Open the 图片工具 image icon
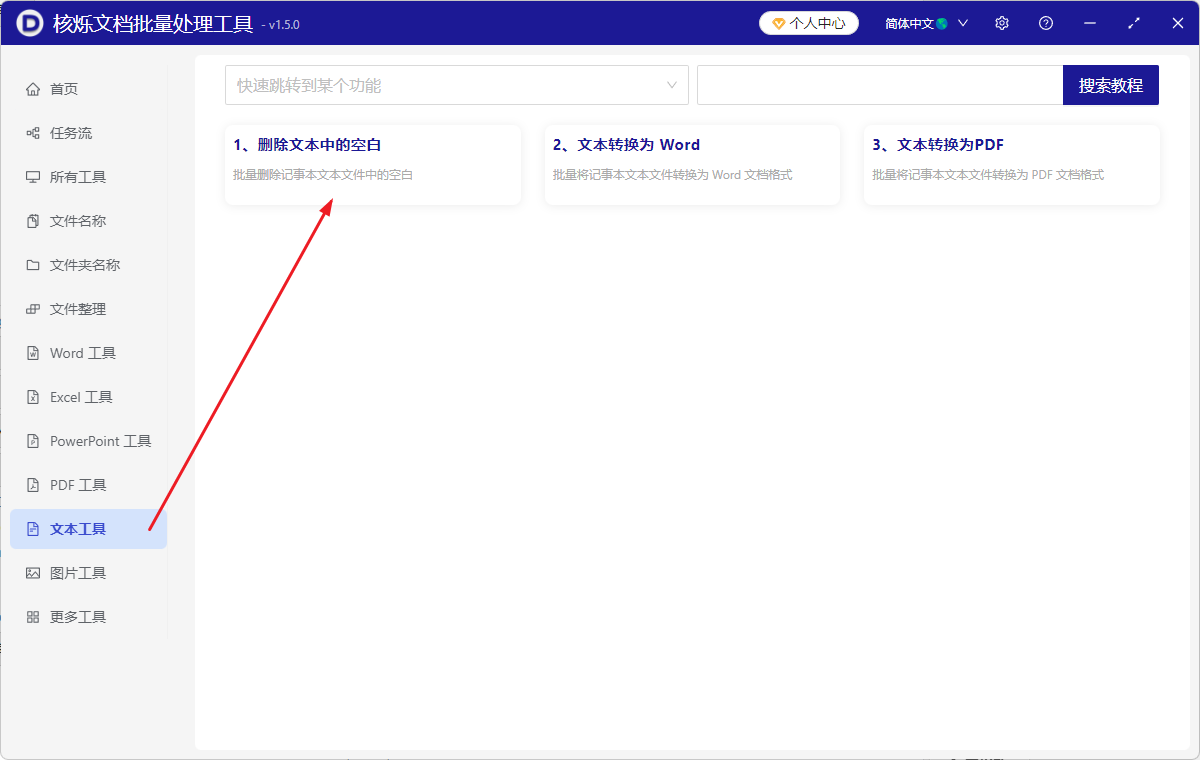Image resolution: width=1200 pixels, height=760 pixels. tap(32, 572)
